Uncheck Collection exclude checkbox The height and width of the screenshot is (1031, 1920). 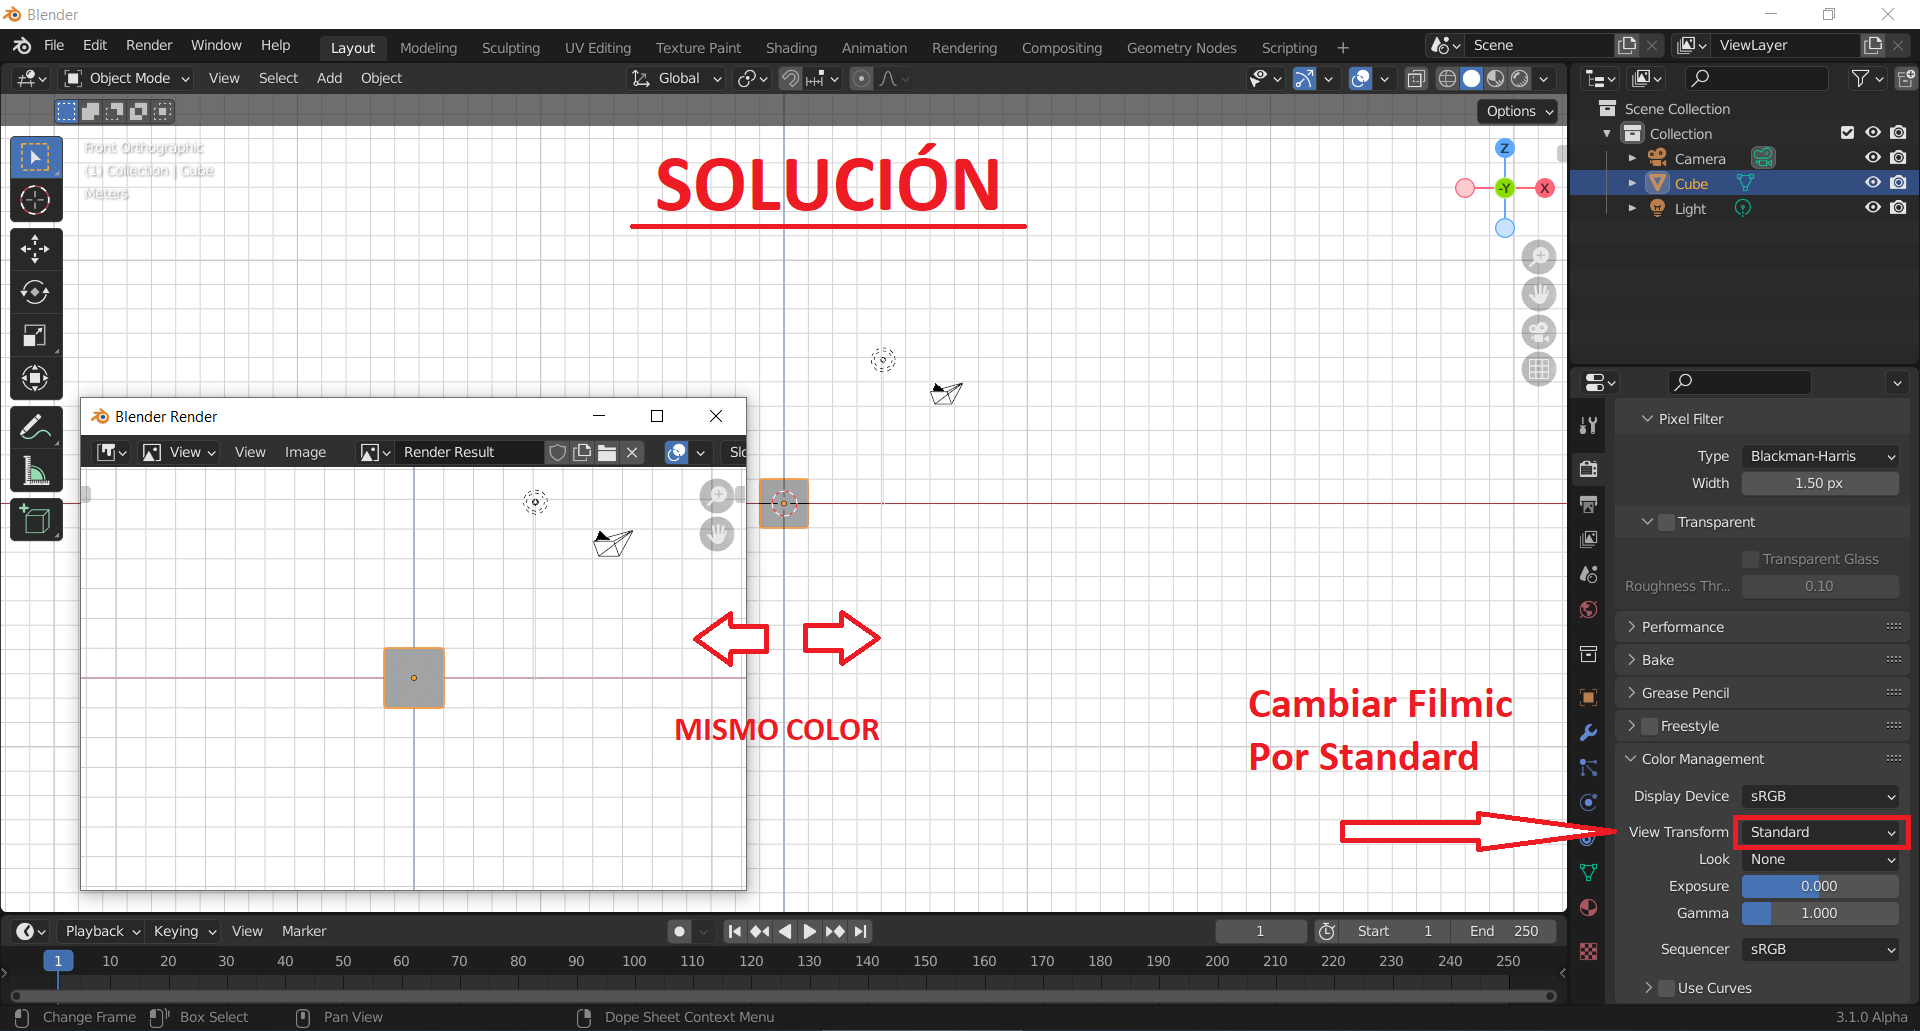click(1847, 133)
